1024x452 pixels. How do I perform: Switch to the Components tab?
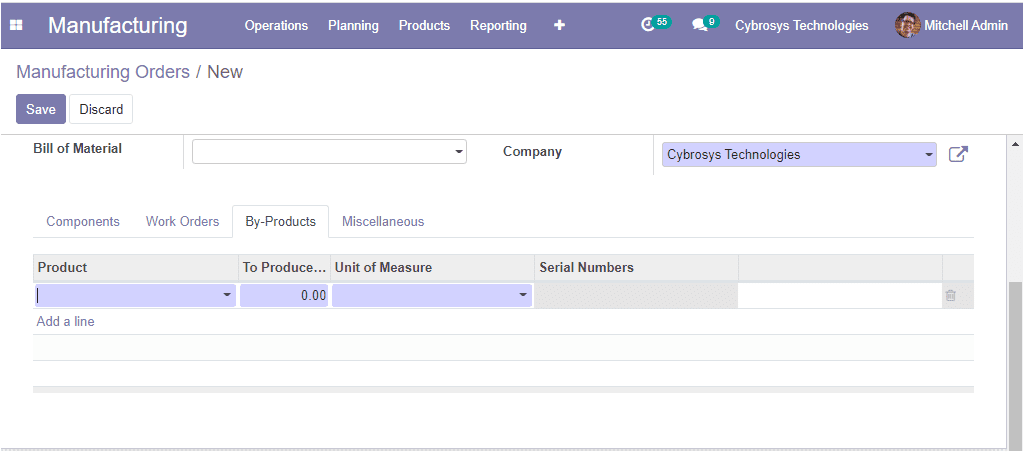(x=83, y=221)
